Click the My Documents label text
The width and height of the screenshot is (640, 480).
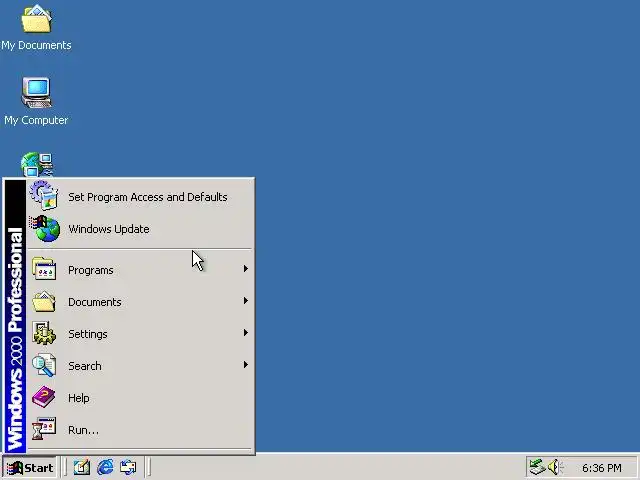point(36,45)
